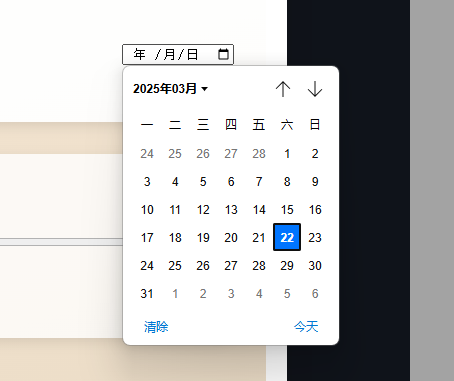Select March 5 in the calendar
The width and height of the screenshot is (454, 381).
[203, 182]
